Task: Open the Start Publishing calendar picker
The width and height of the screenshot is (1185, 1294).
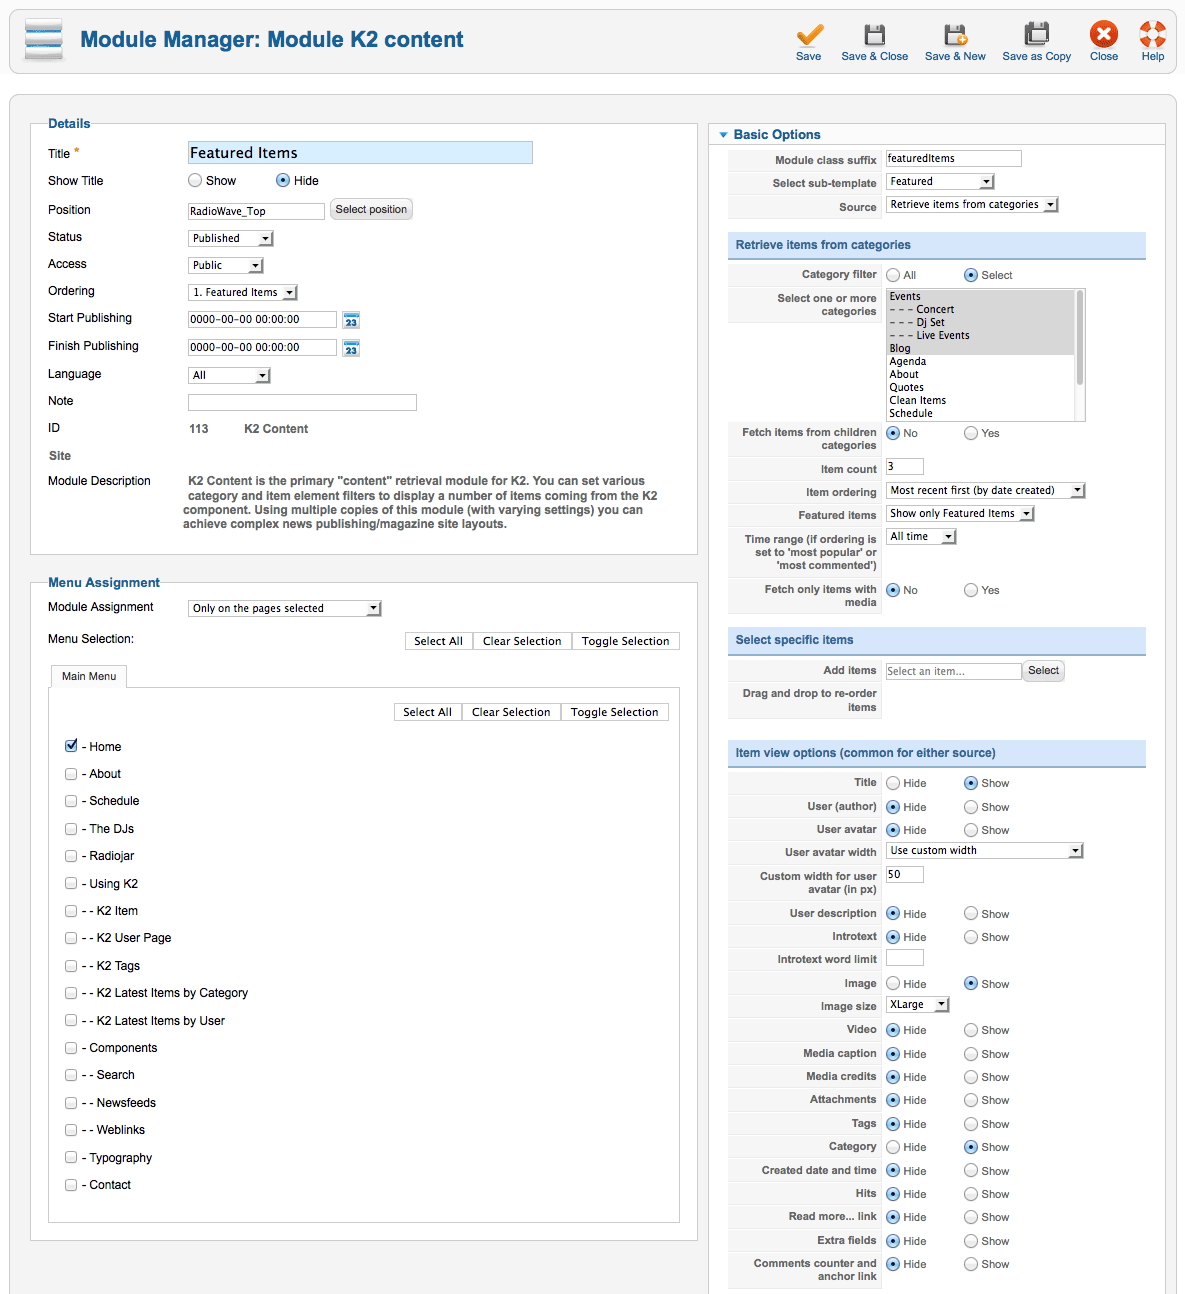Action: pyautogui.click(x=351, y=320)
